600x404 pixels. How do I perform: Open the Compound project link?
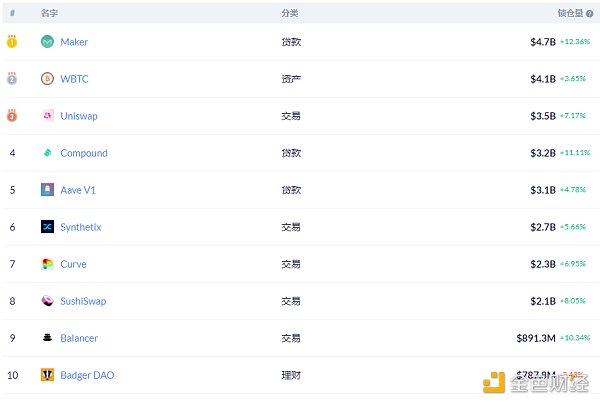coord(84,153)
